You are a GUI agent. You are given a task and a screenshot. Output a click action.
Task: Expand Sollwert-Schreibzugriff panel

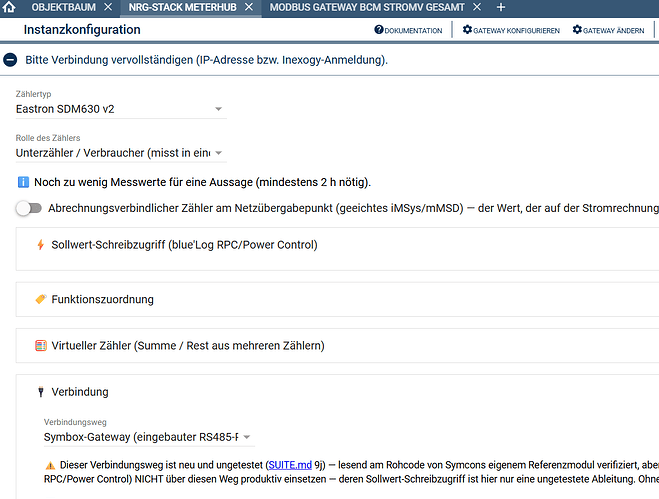tap(337, 249)
